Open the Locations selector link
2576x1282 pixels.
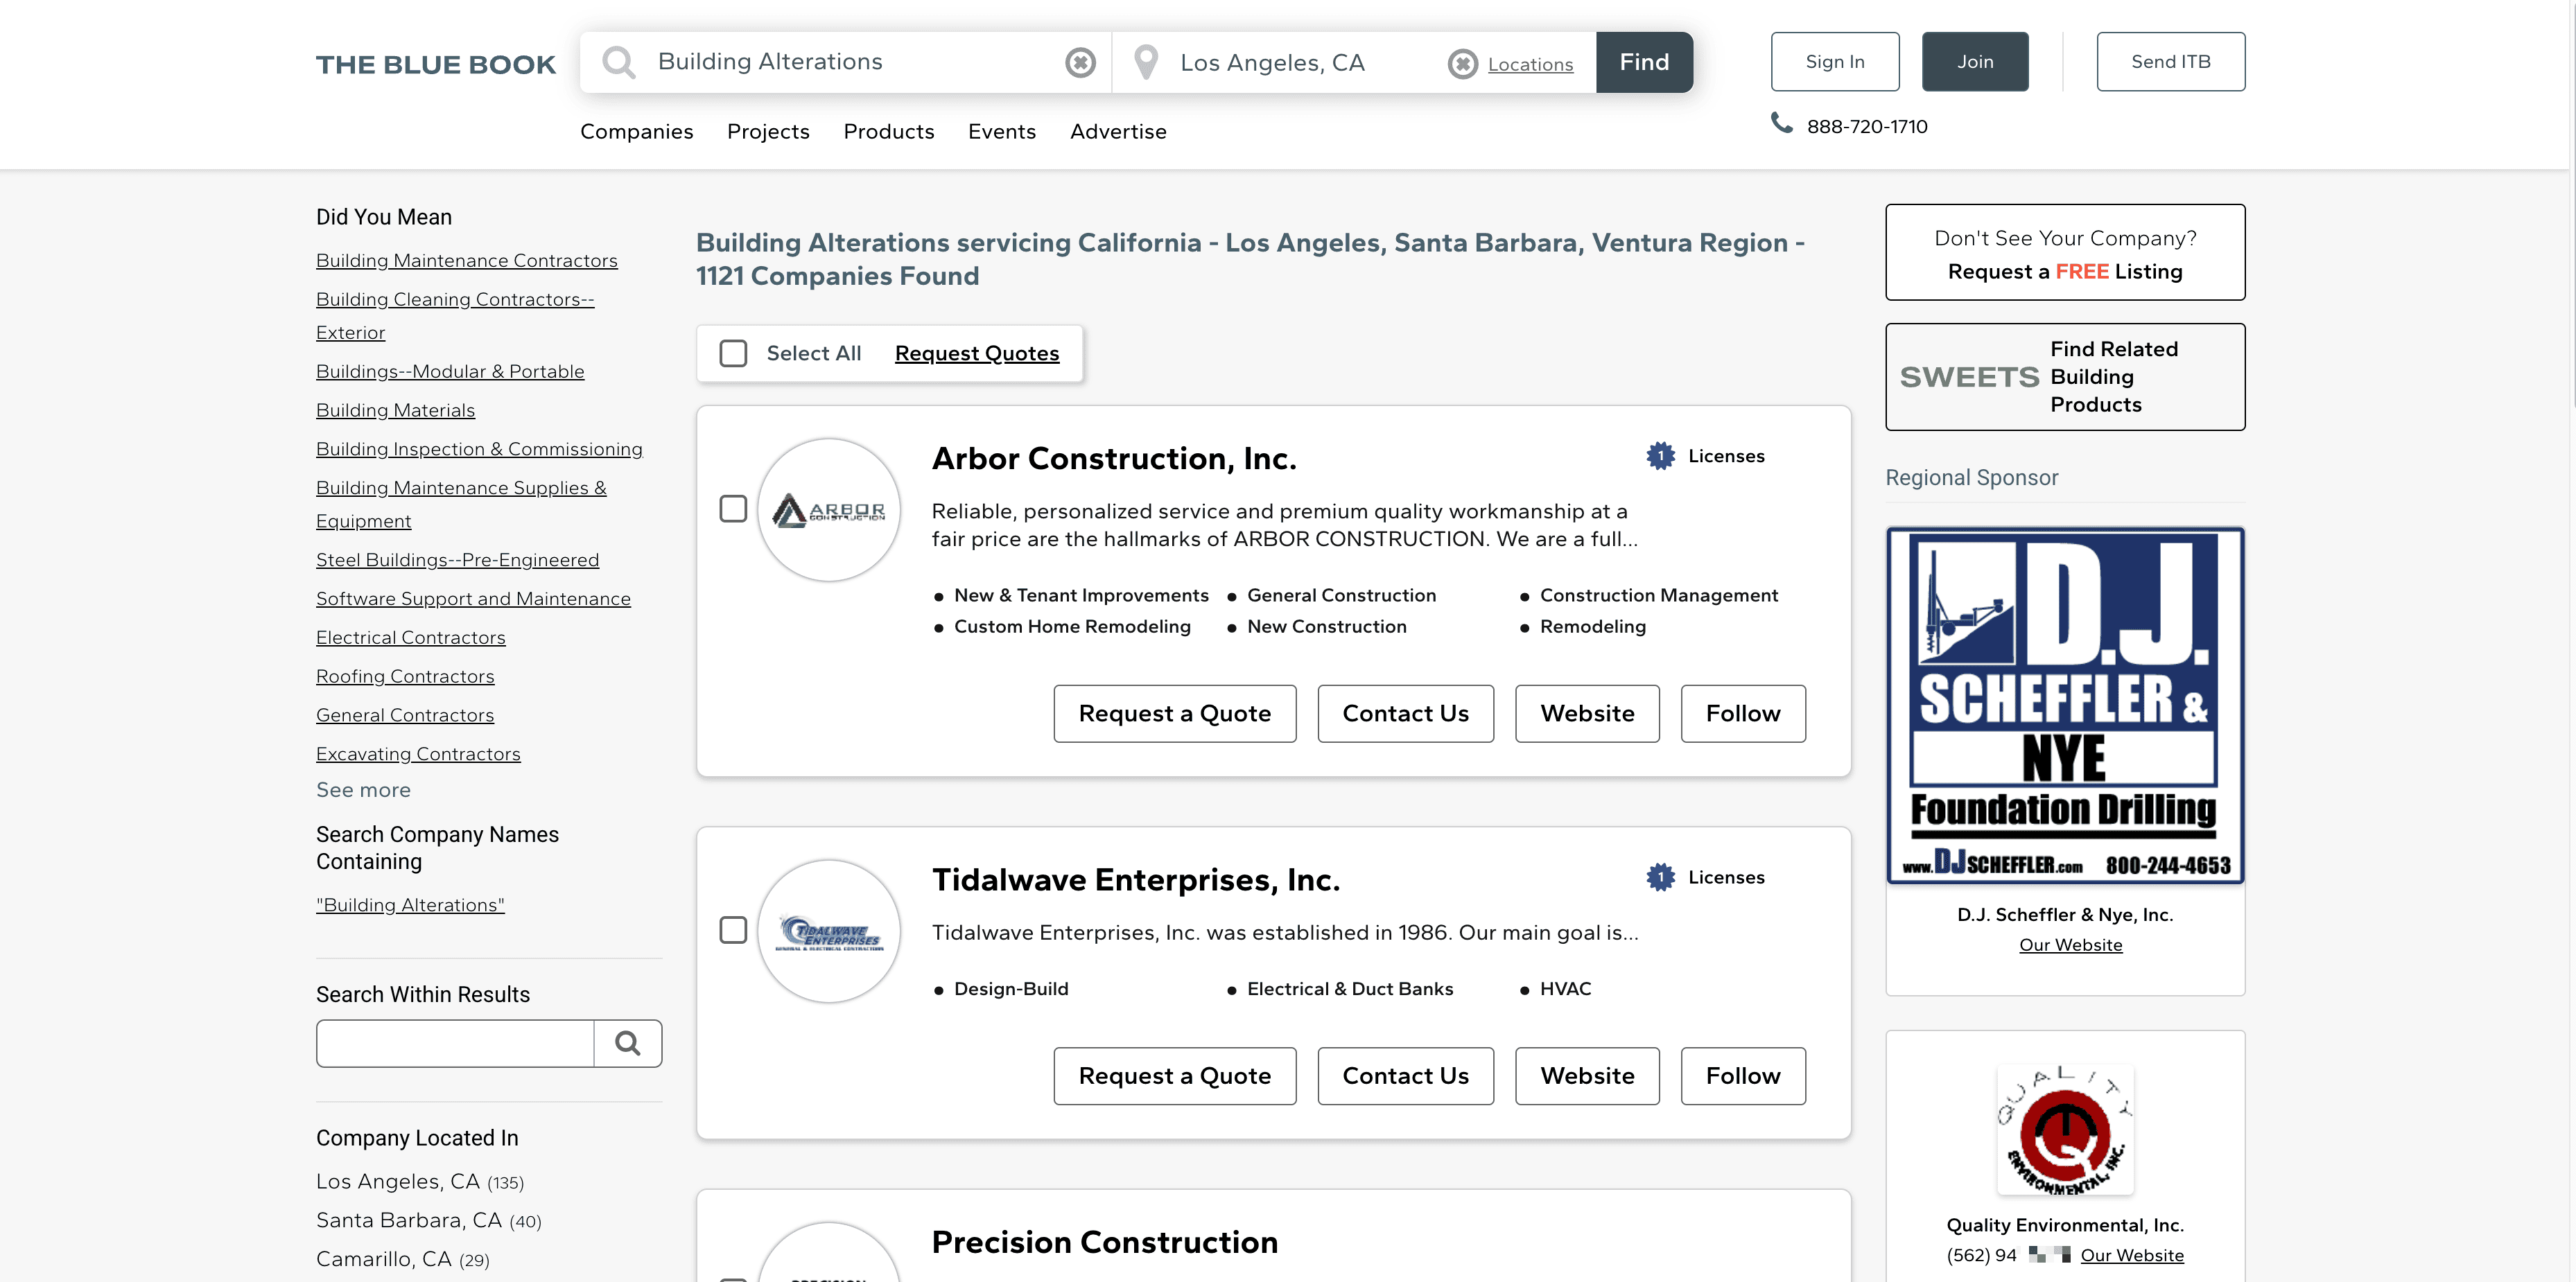click(x=1529, y=64)
